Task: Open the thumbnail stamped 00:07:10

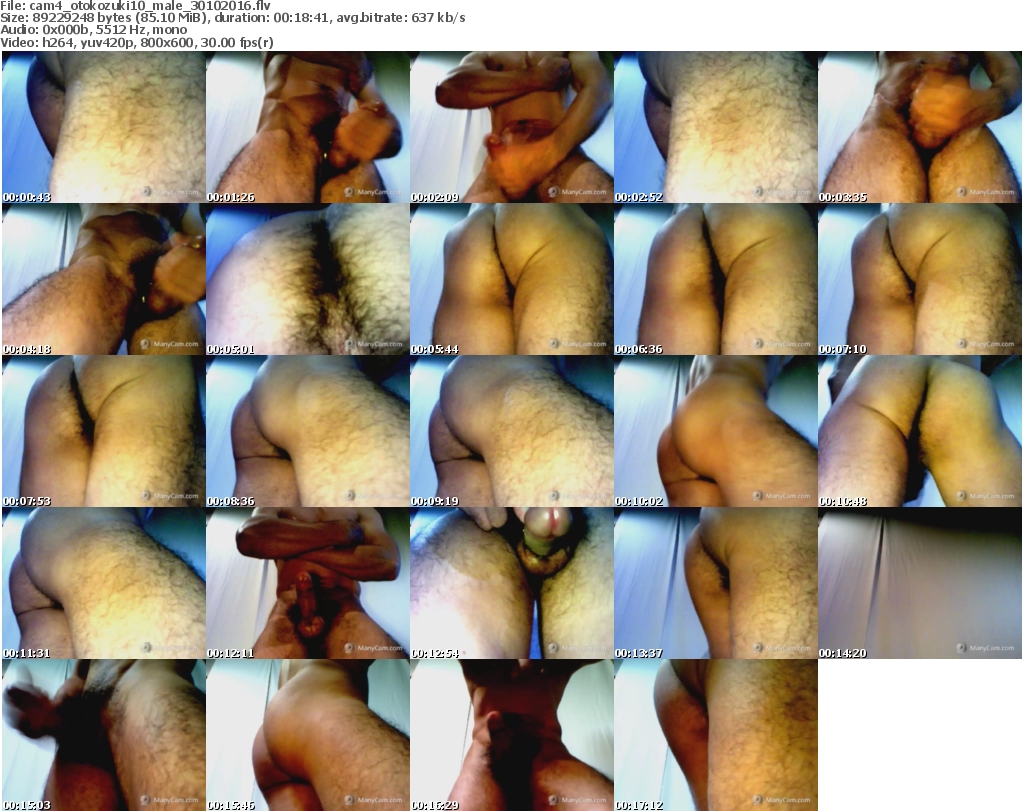Action: tap(920, 279)
